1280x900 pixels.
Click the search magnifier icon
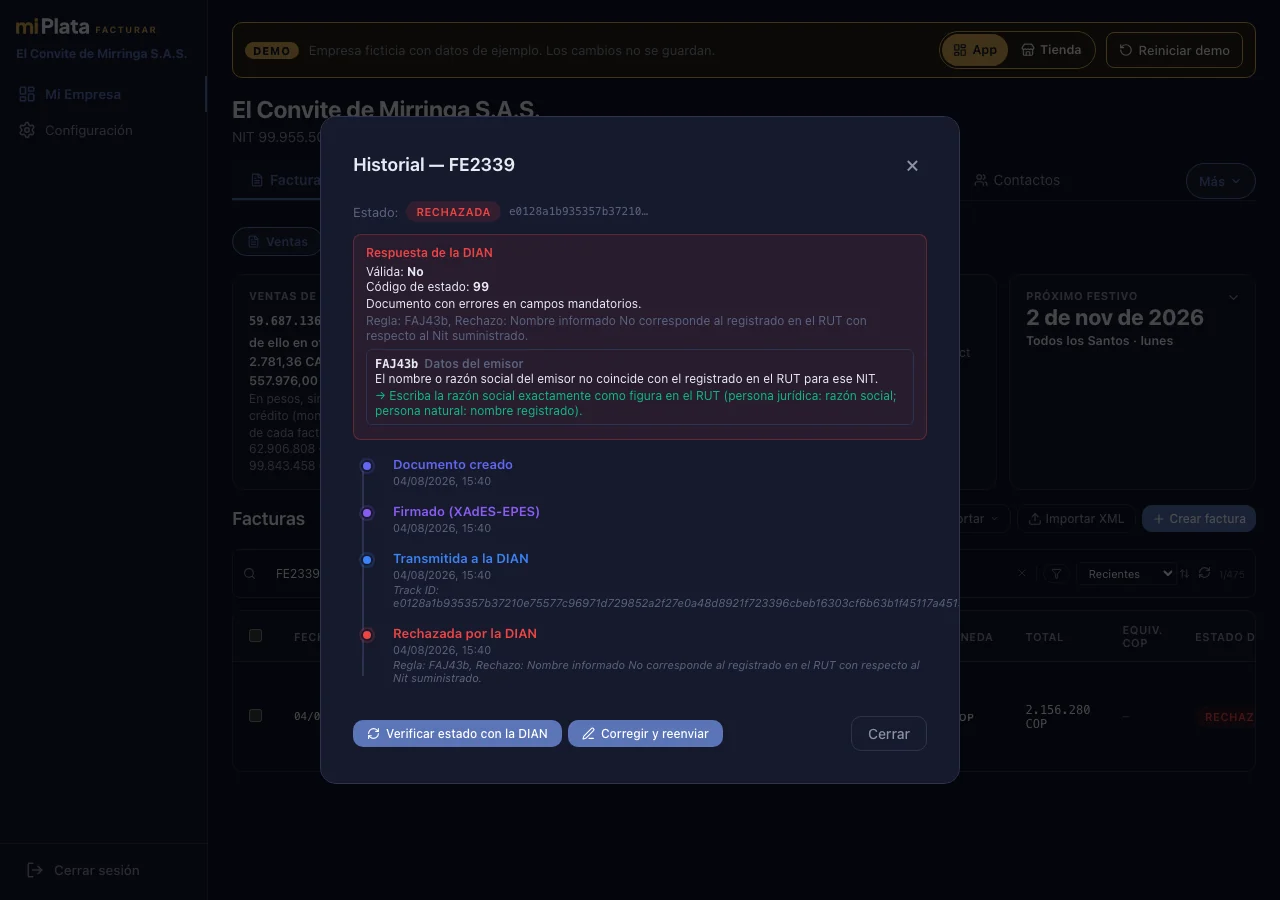tap(250, 573)
